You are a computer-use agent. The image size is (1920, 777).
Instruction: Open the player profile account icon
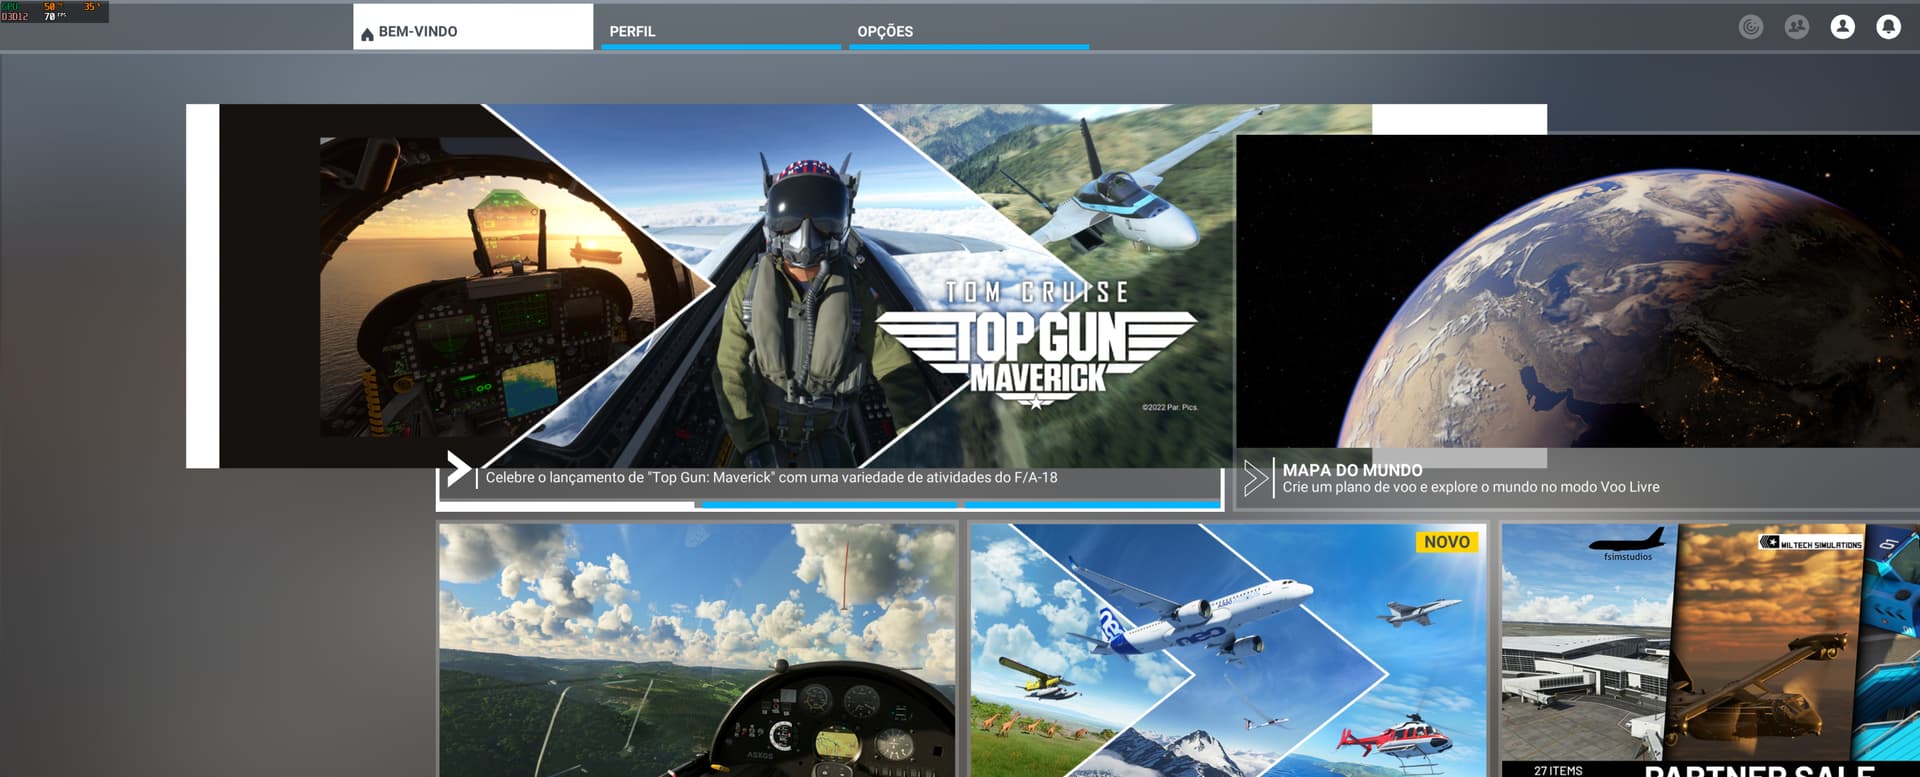click(x=1842, y=27)
